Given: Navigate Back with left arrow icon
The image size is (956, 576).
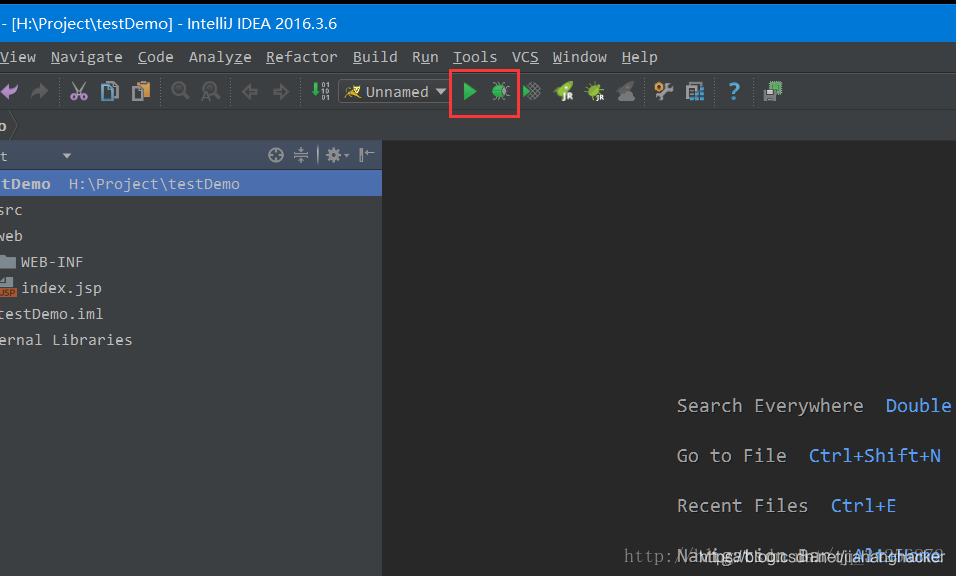Looking at the screenshot, I should coord(249,92).
